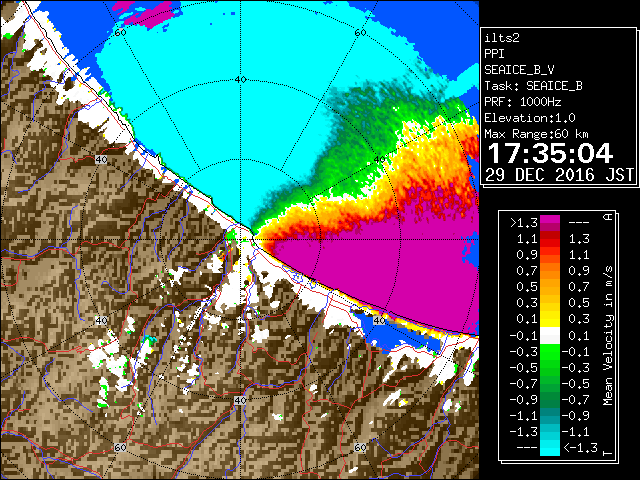Click the 60 km ring label at southeast
The image size is (640, 480).
pyautogui.click(x=360, y=447)
